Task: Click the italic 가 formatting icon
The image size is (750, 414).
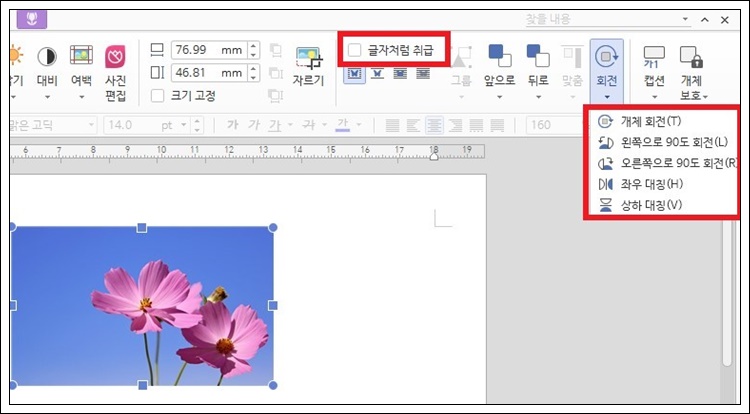Action: click(x=254, y=125)
